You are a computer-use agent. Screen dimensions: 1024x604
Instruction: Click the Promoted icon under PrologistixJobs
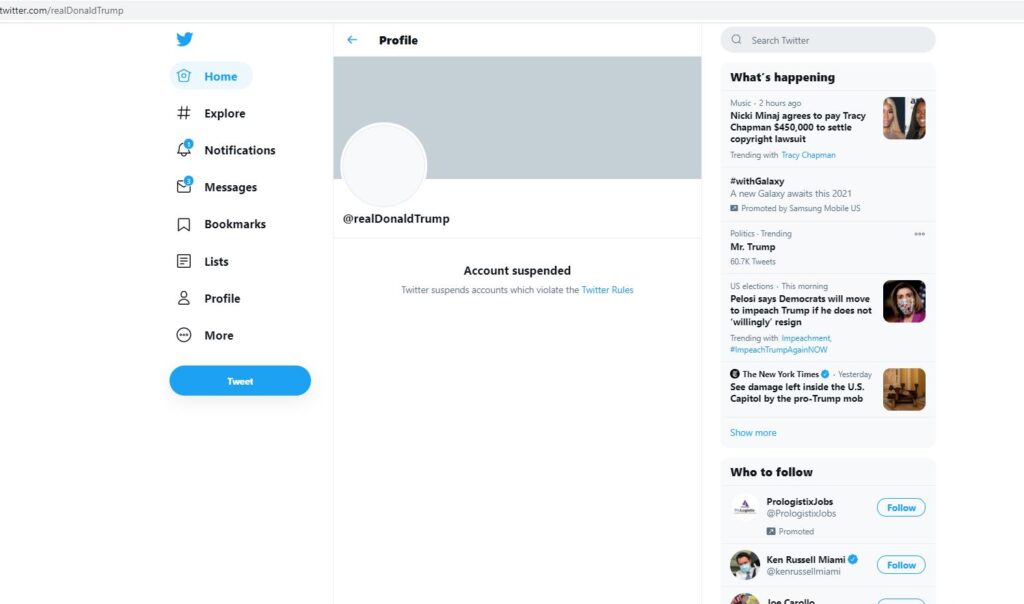click(x=771, y=532)
